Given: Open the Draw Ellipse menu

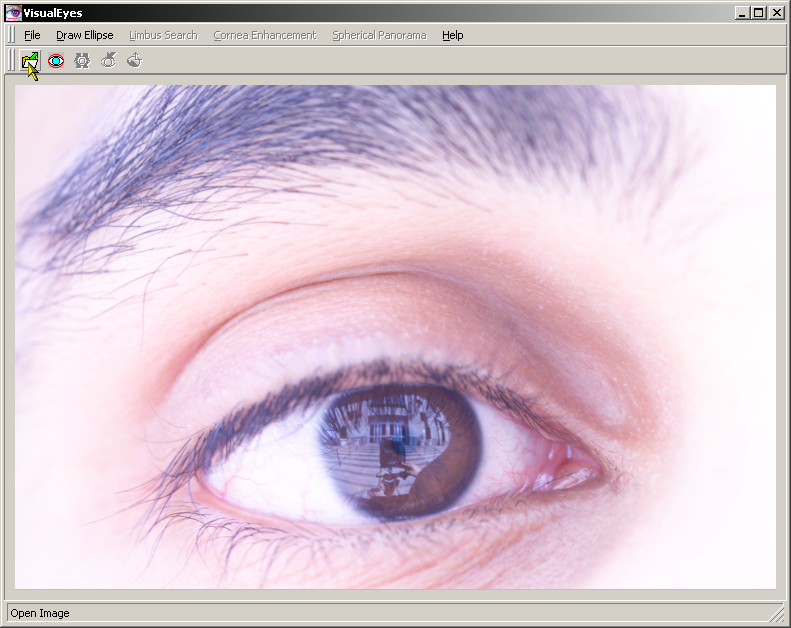Looking at the screenshot, I should click(x=85, y=35).
